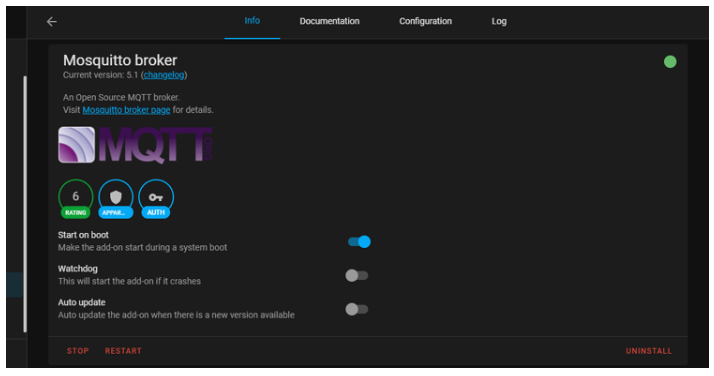Switch to the Documentation tab
The image size is (714, 376).
tap(329, 21)
